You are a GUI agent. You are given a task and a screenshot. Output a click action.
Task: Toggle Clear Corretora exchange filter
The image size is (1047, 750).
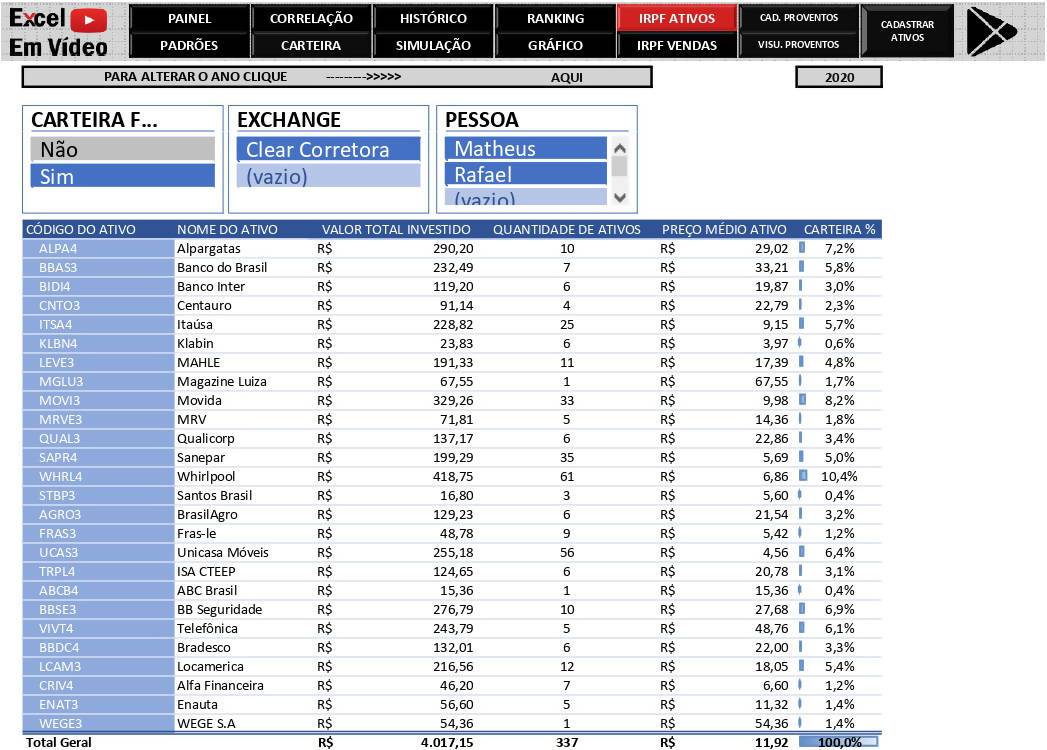coord(328,149)
